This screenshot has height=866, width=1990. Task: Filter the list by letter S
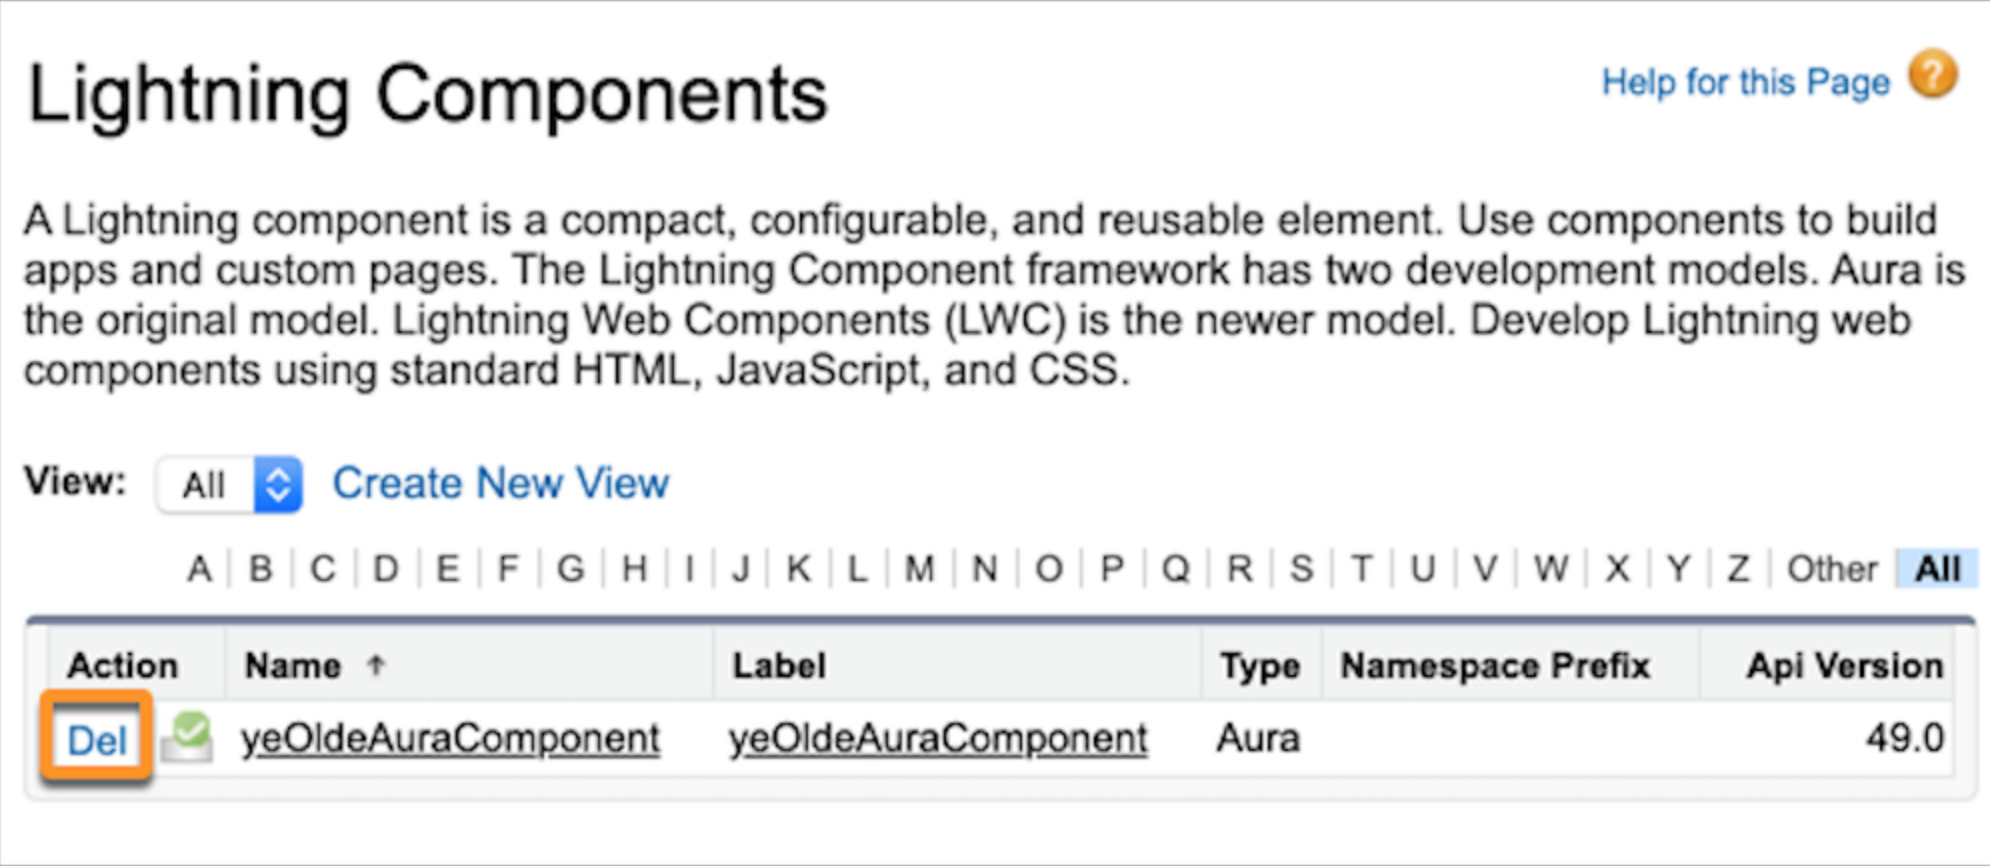pyautogui.click(x=1300, y=569)
